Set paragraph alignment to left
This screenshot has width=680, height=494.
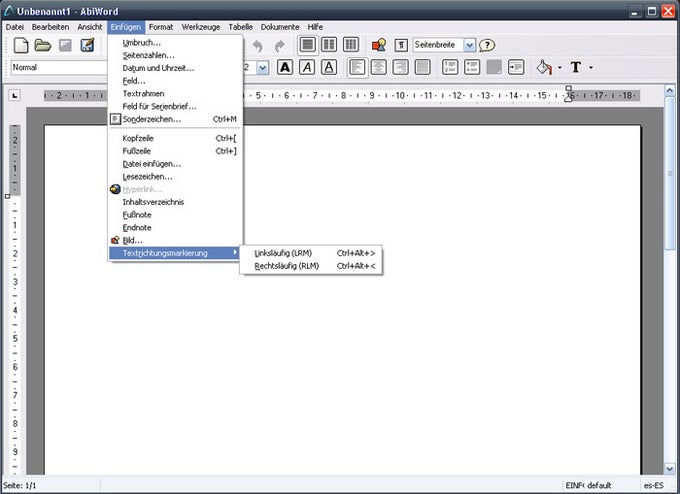point(357,67)
